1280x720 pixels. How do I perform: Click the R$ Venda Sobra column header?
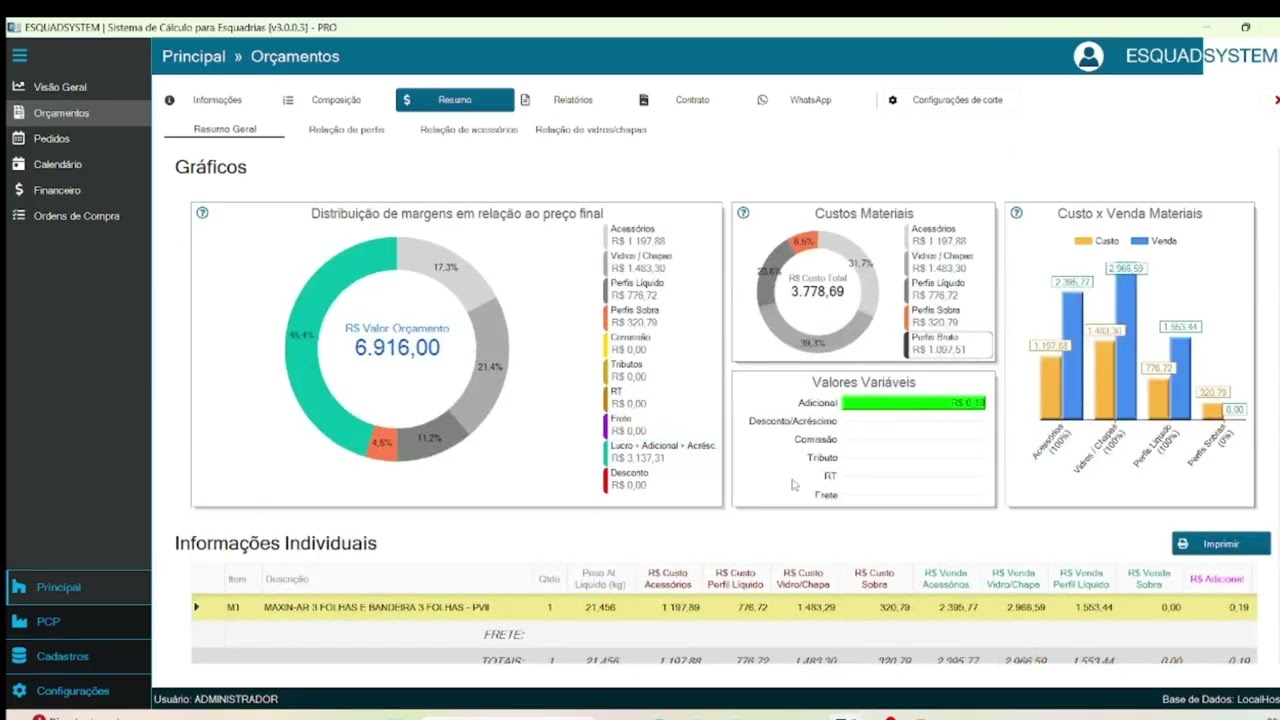pyautogui.click(x=1149, y=579)
